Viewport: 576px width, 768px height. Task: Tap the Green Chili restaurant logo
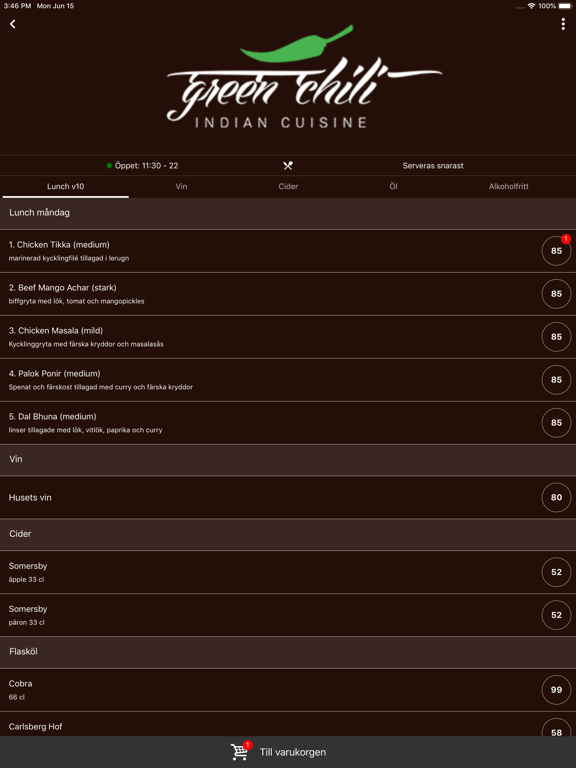(304, 76)
